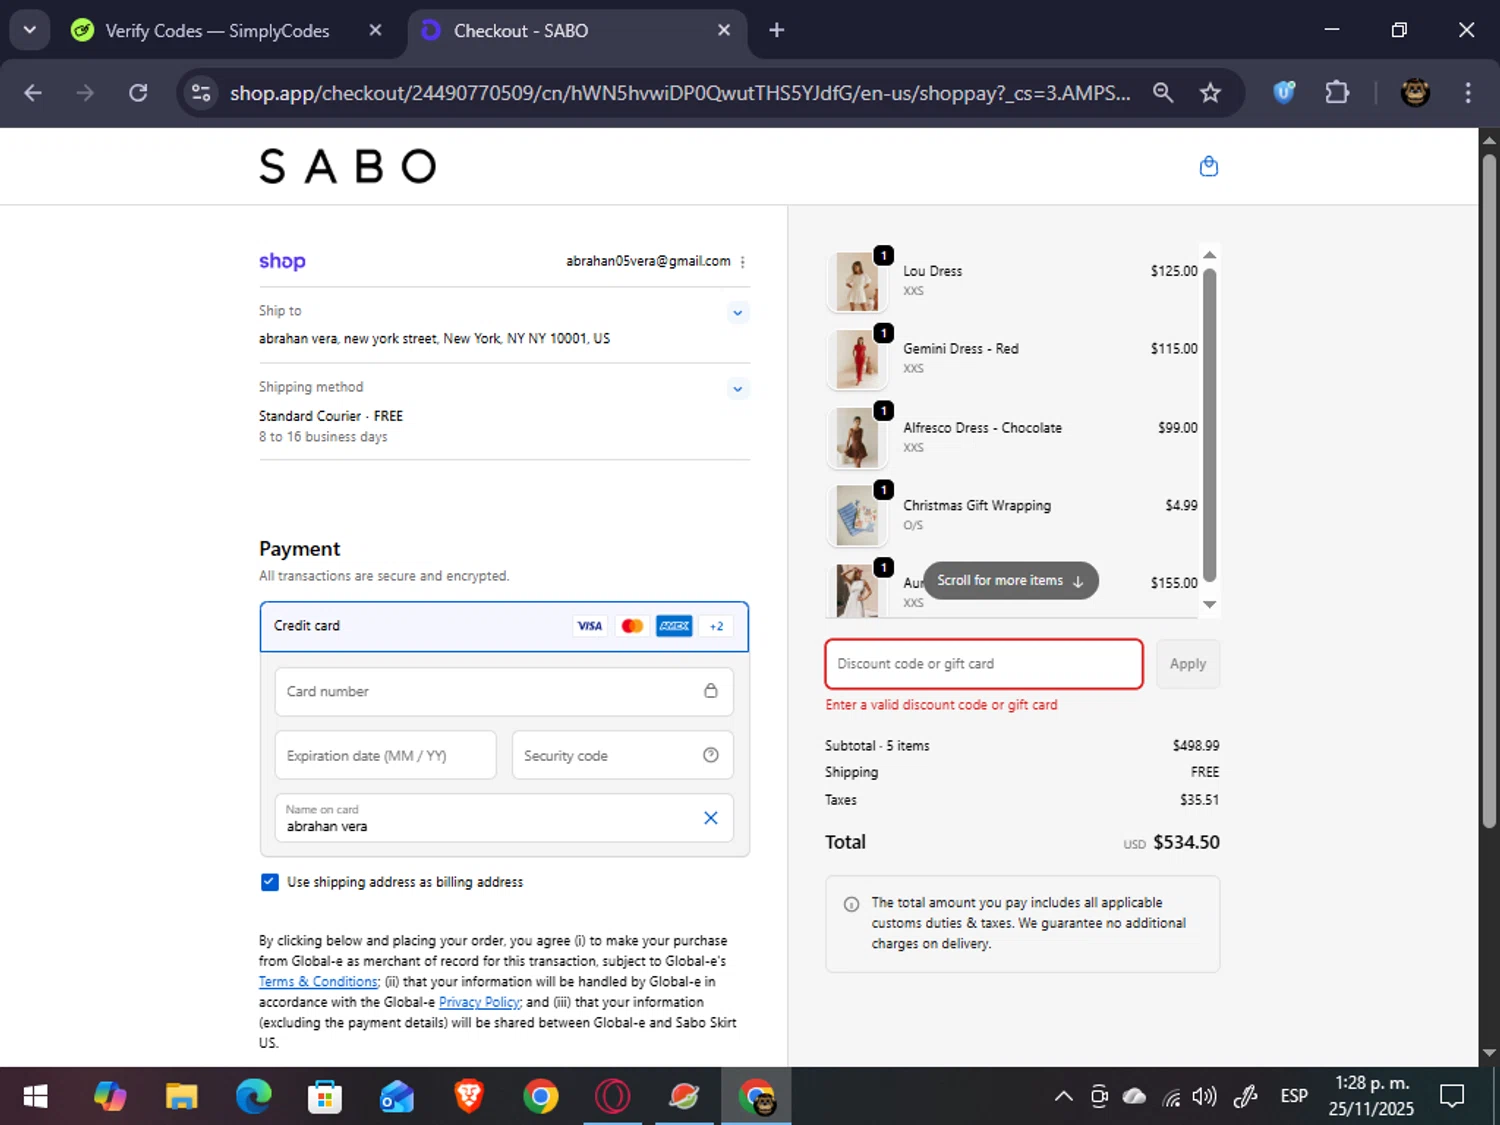
Task: Click the Lou Dress product thumbnail
Action: tap(857, 282)
